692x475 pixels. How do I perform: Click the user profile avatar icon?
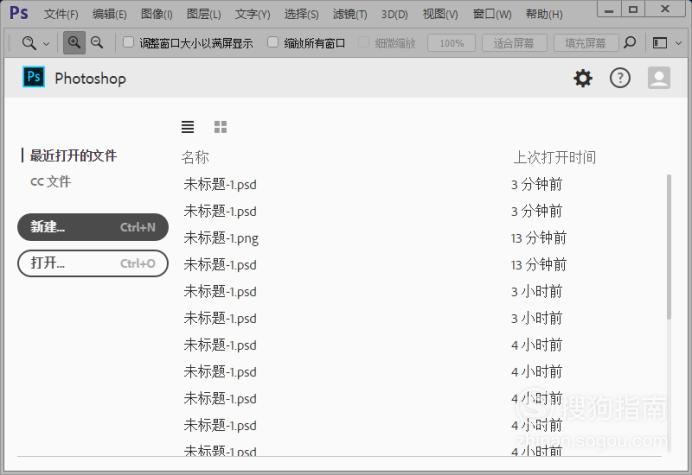tap(659, 78)
